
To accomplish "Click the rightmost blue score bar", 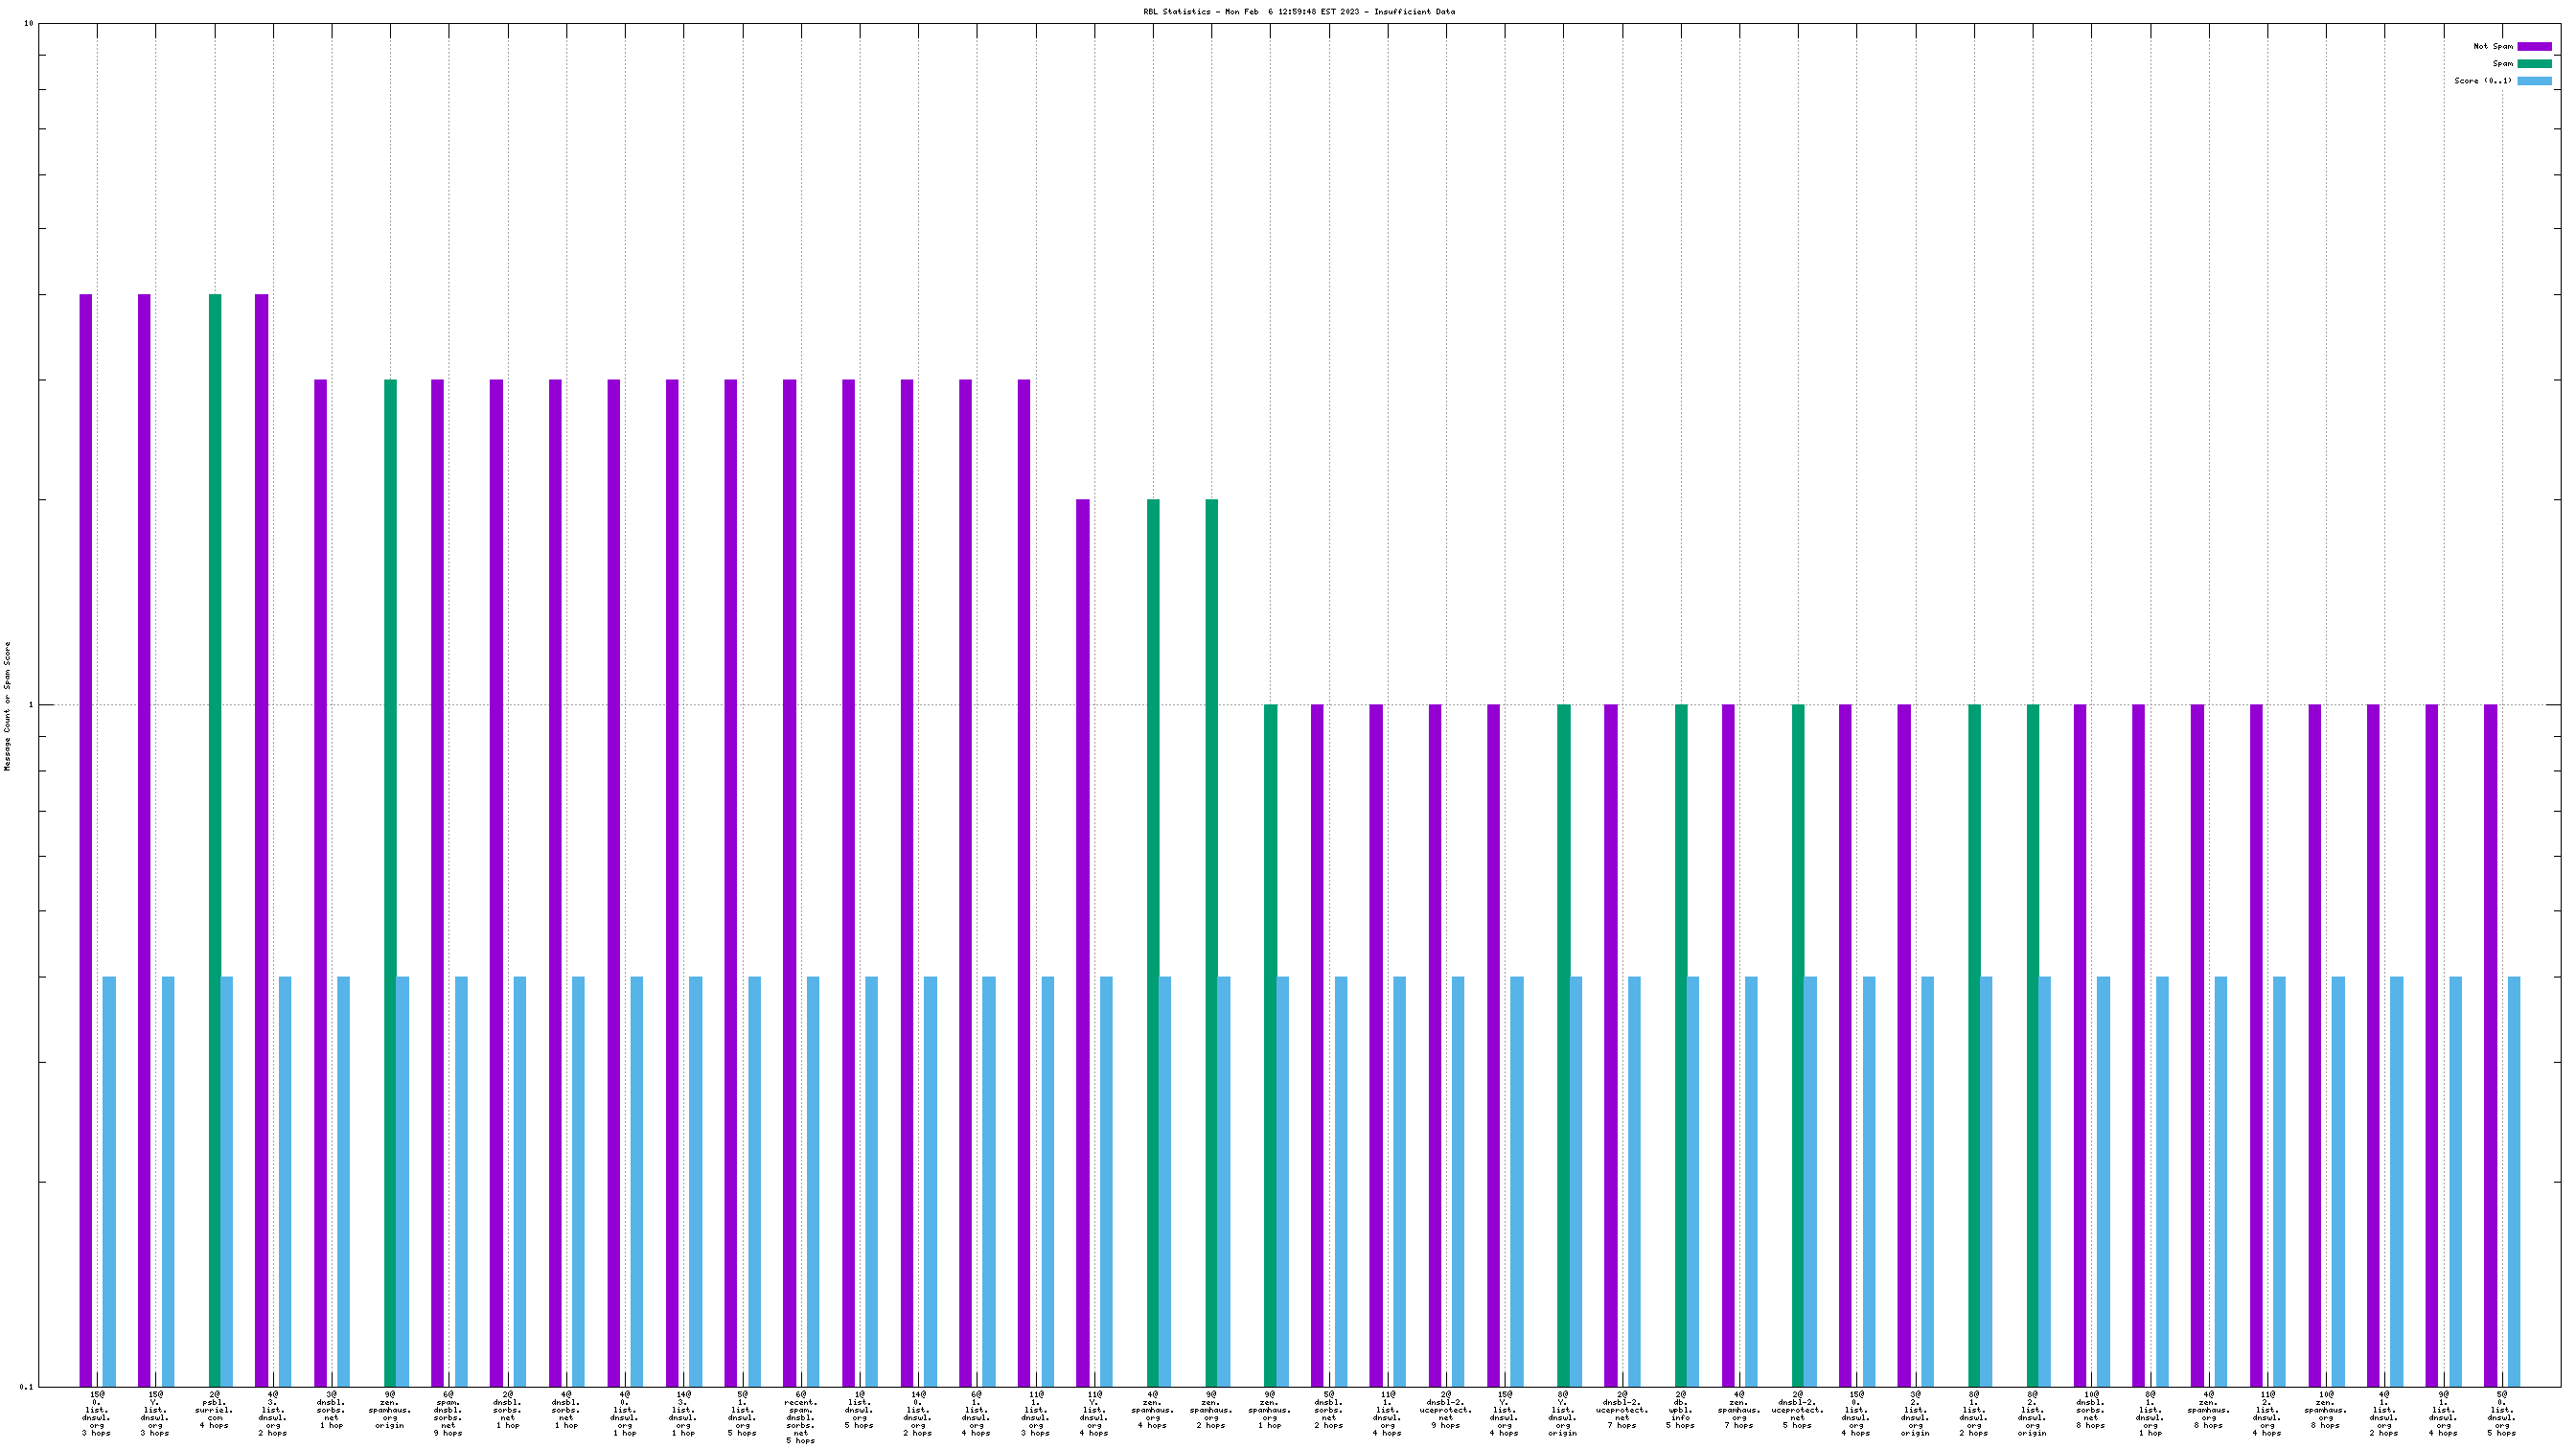I will (x=2514, y=1180).
